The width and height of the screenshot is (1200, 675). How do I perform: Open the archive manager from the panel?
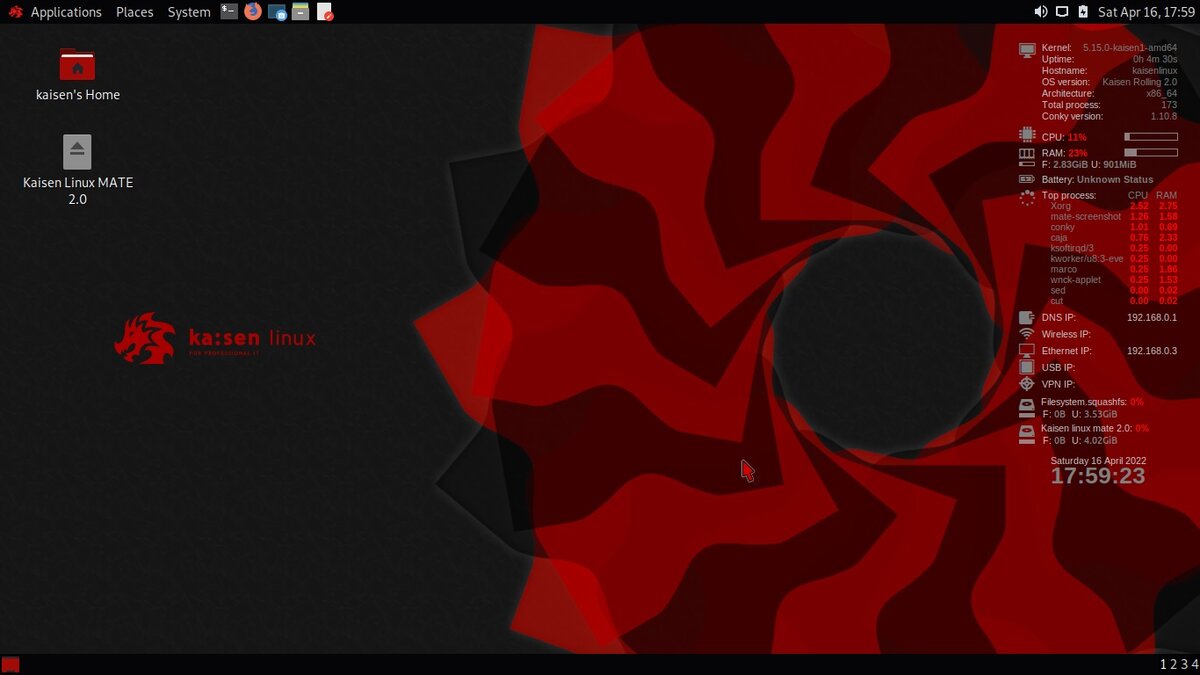pyautogui.click(x=300, y=12)
